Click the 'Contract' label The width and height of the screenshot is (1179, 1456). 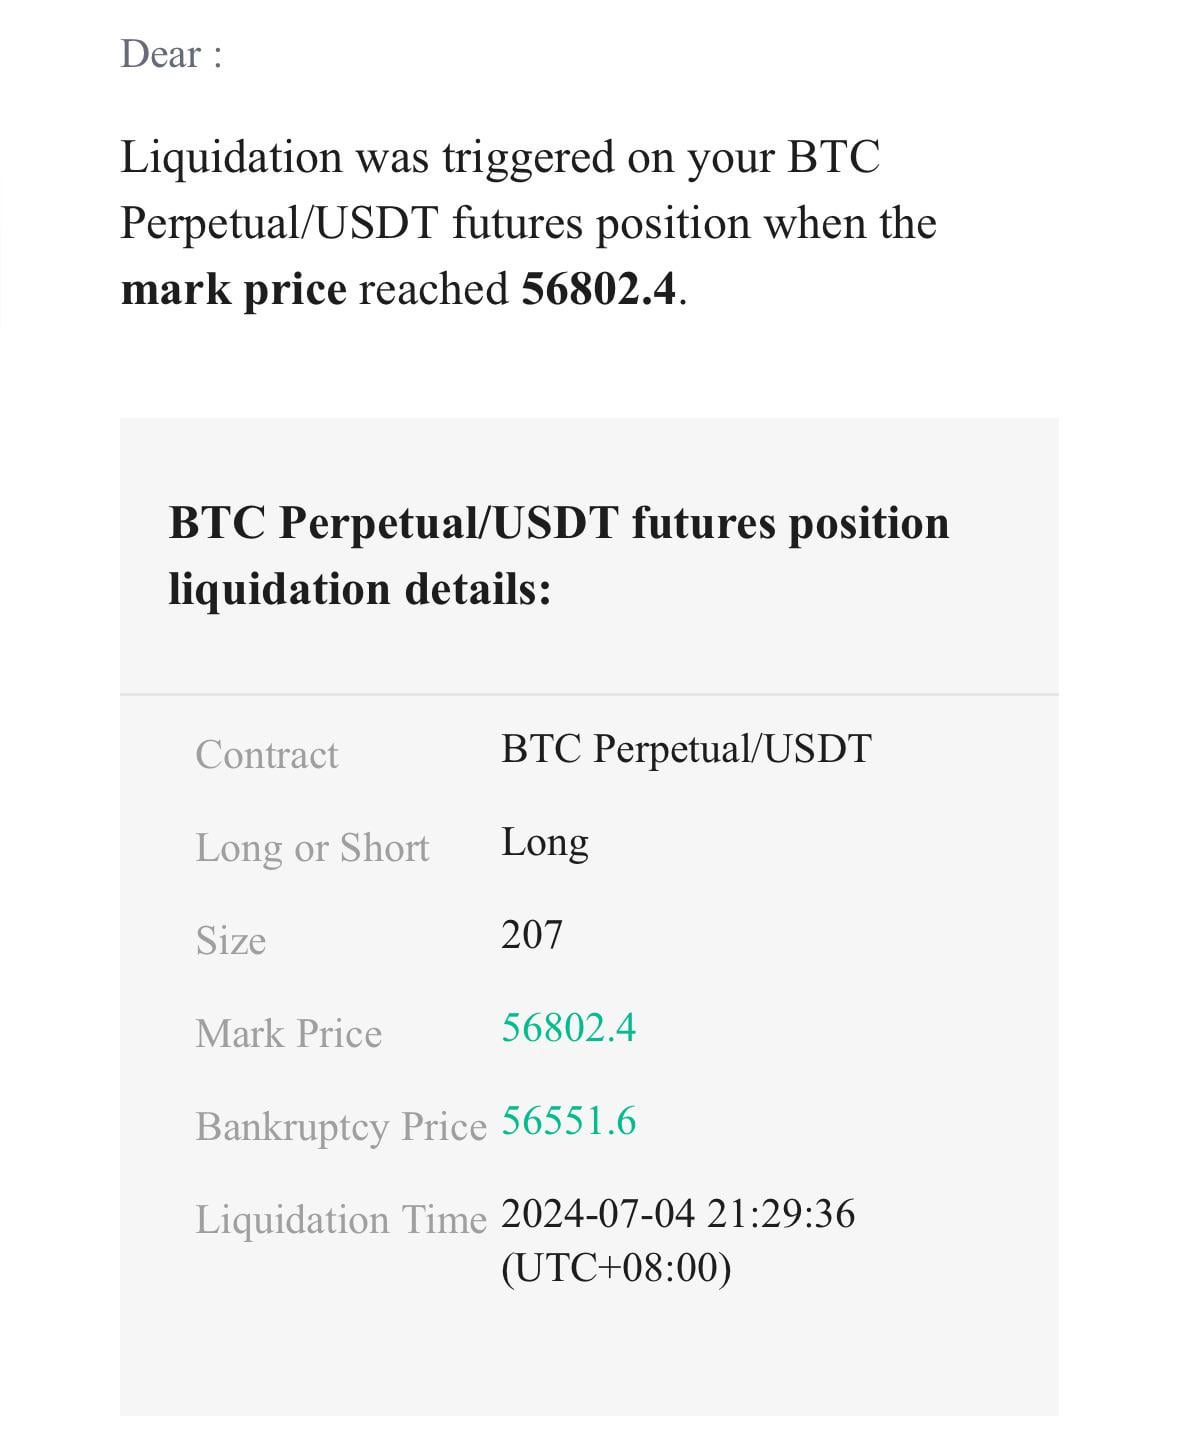(267, 755)
